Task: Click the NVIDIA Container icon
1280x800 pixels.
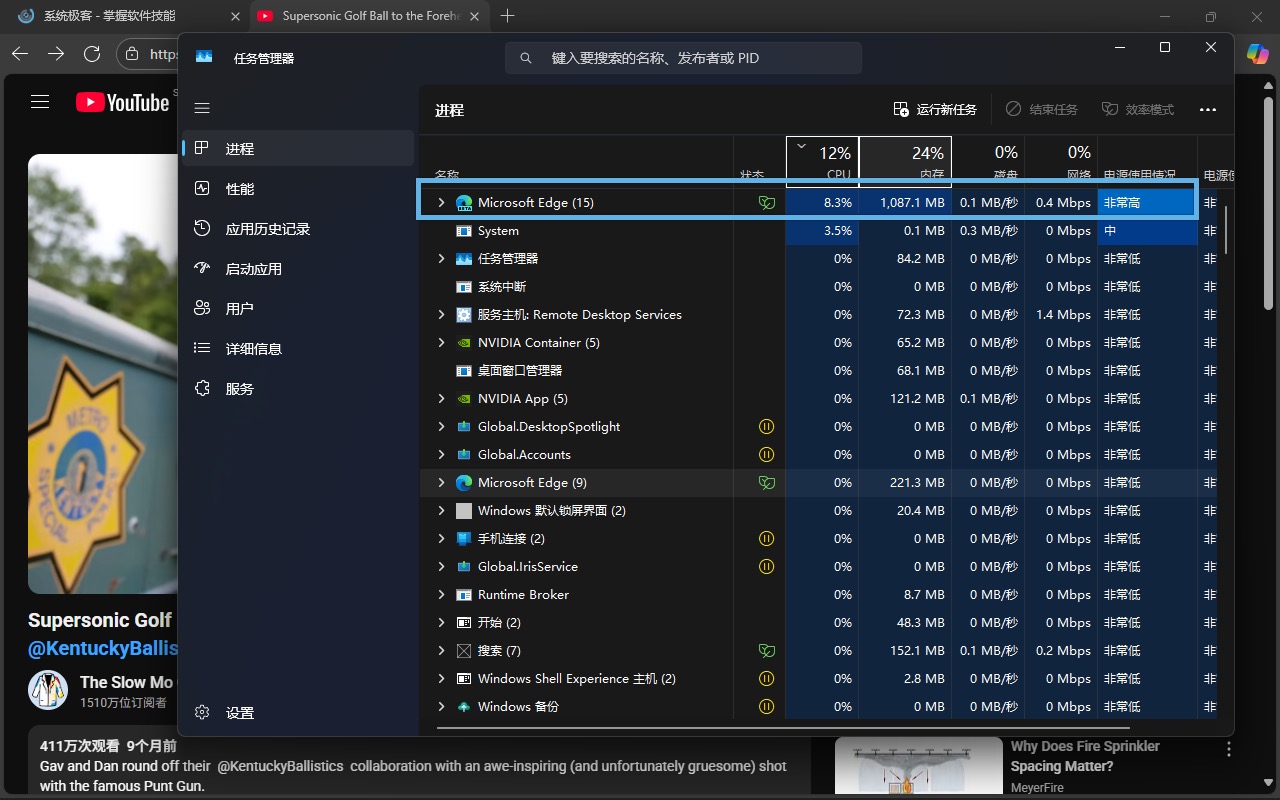Action: click(x=464, y=342)
